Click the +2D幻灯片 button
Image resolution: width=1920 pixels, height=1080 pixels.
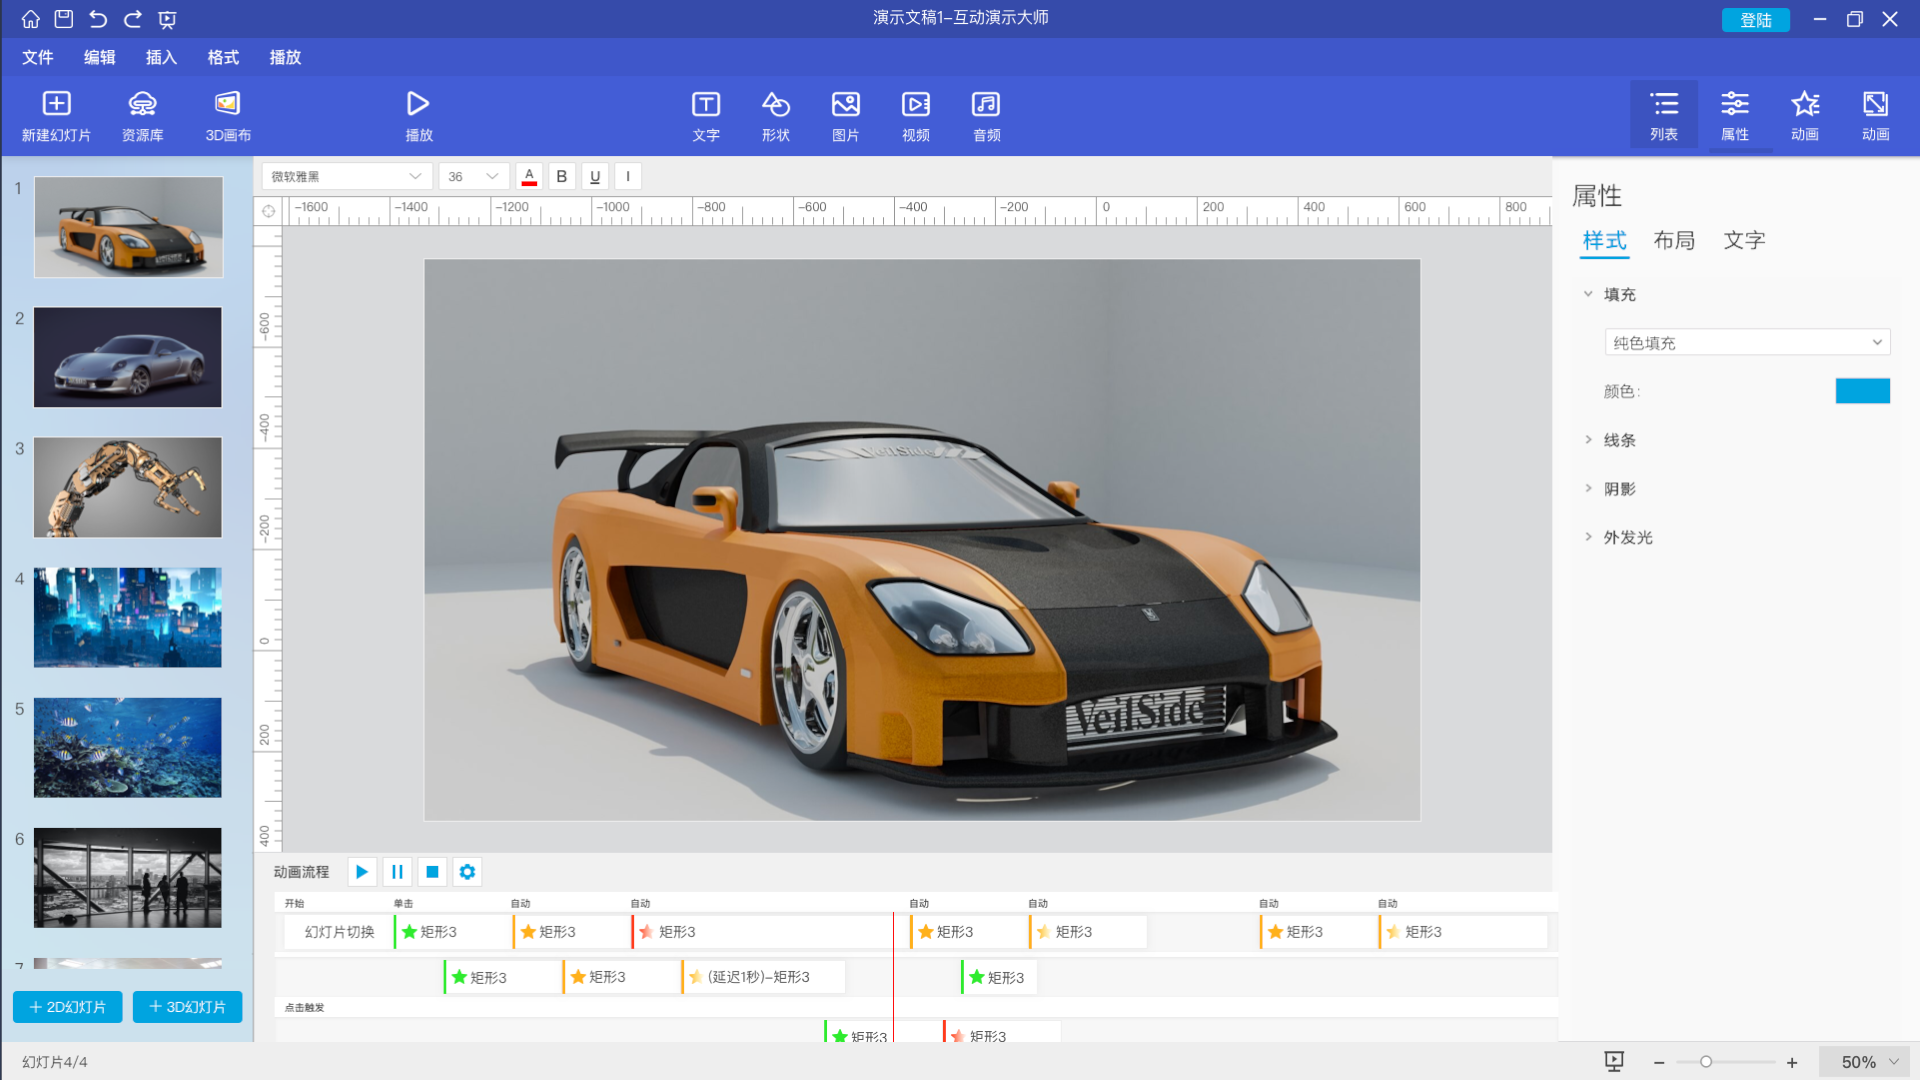pyautogui.click(x=68, y=1007)
